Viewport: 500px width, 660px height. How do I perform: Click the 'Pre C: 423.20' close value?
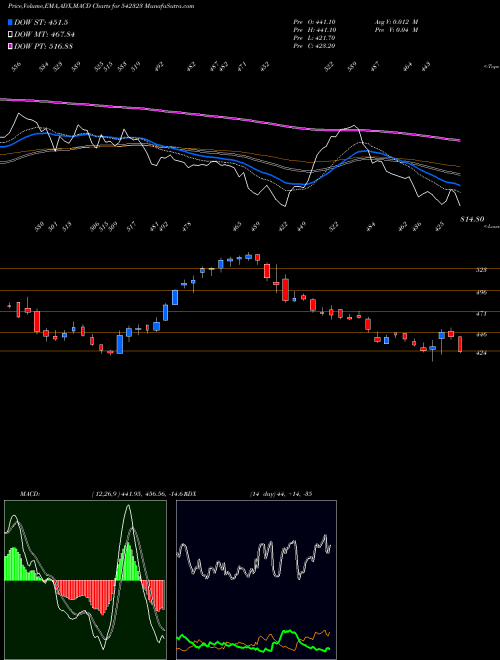tap(314, 46)
